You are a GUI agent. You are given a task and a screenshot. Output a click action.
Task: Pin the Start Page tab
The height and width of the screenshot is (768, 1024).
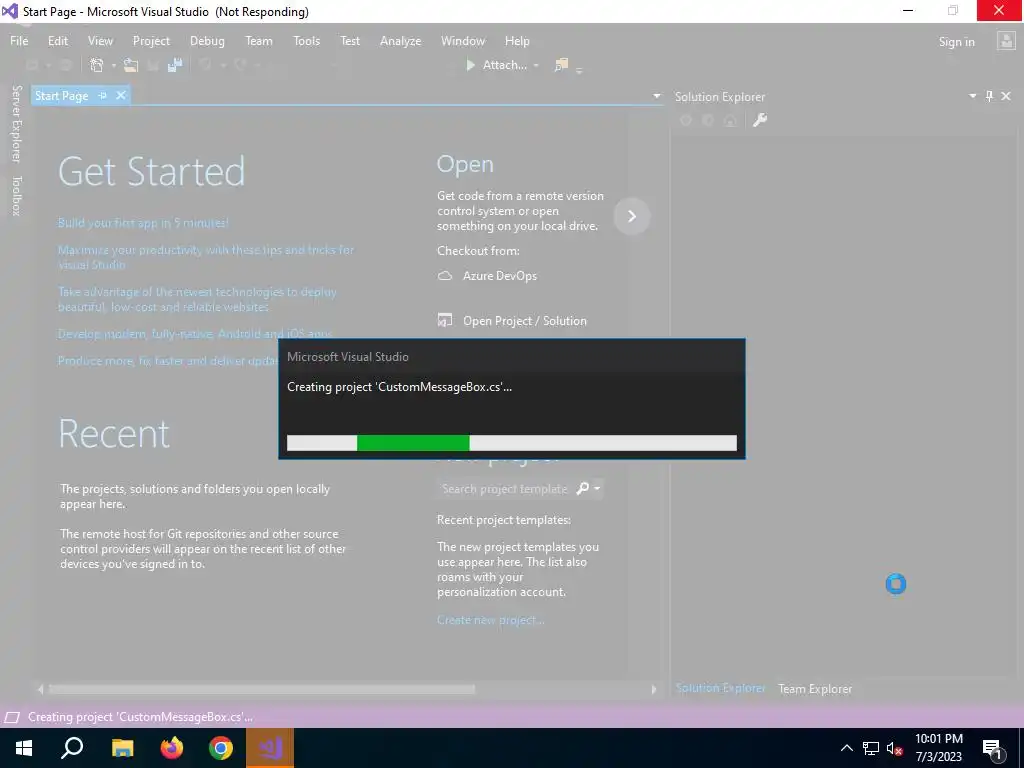coord(103,96)
